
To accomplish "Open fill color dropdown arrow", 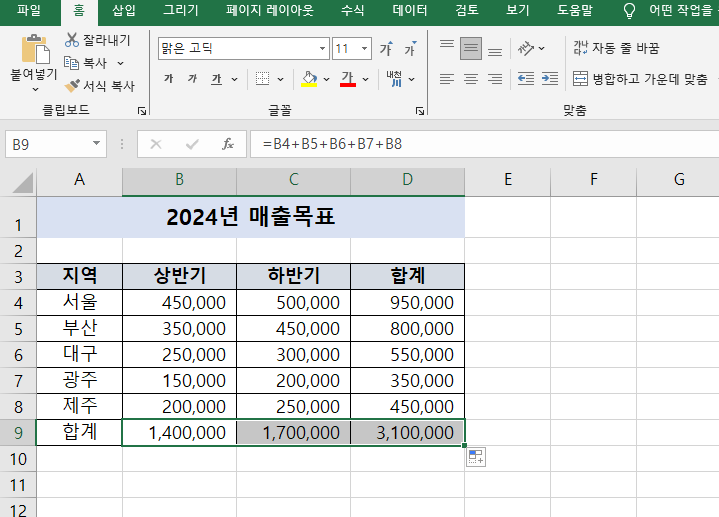I will pyautogui.click(x=326, y=79).
